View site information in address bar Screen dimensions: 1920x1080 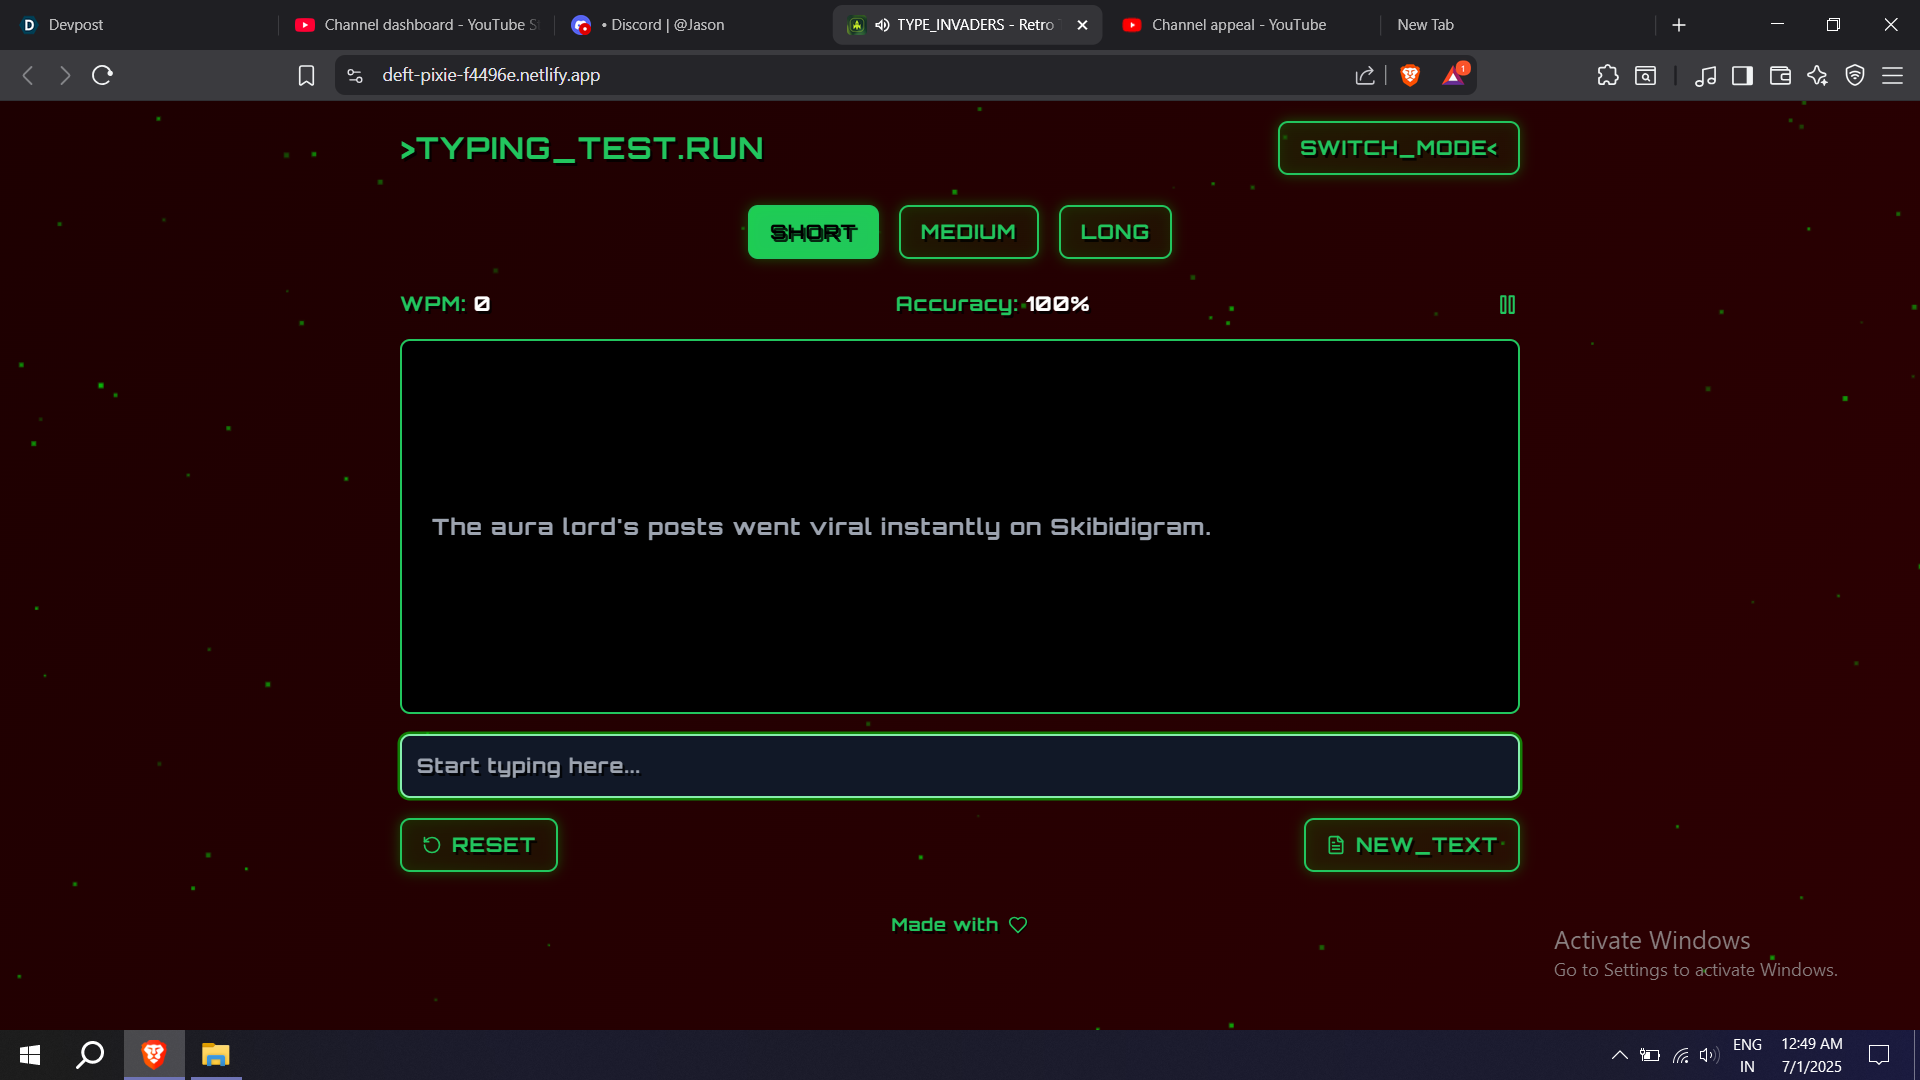point(355,75)
